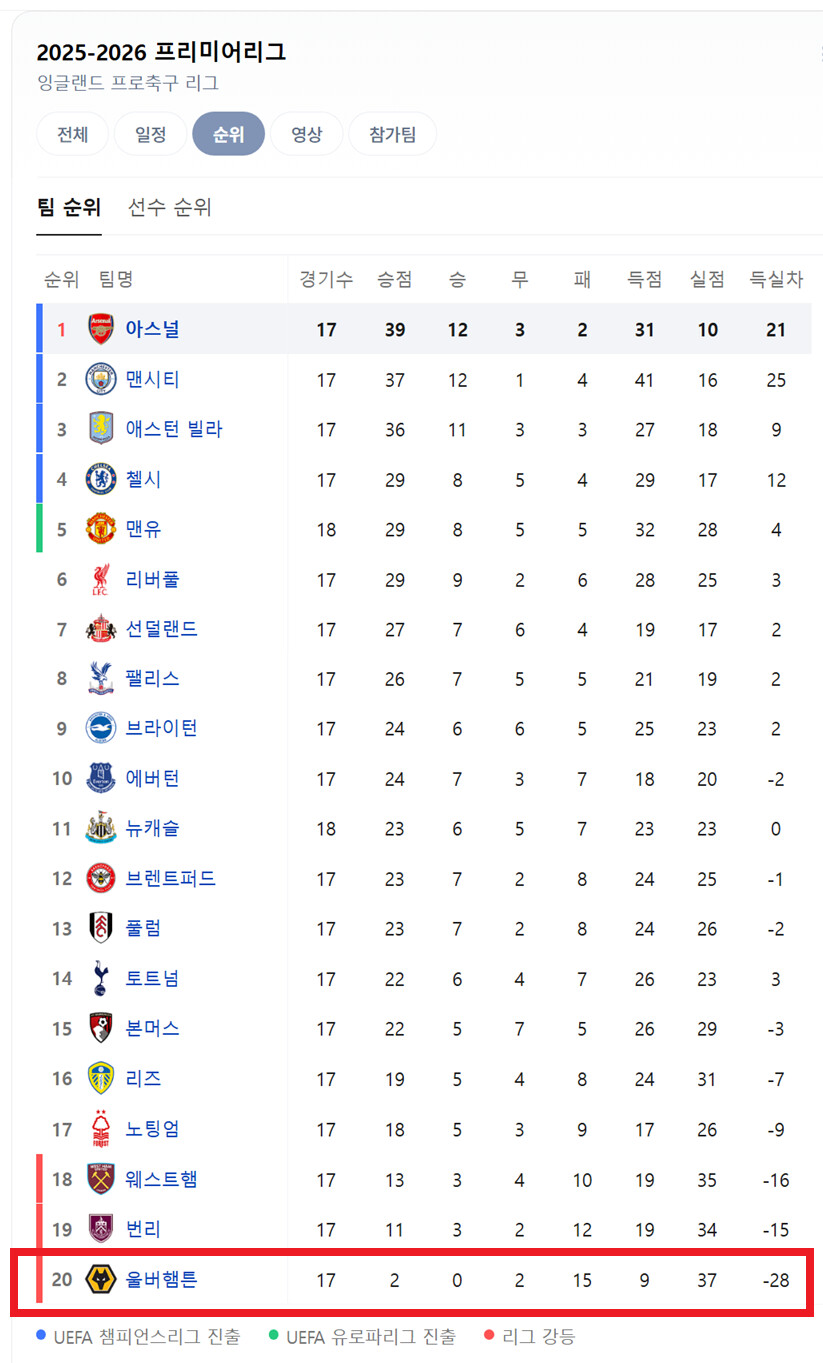
Task: Open the 맨유 team link
Action: [143, 529]
